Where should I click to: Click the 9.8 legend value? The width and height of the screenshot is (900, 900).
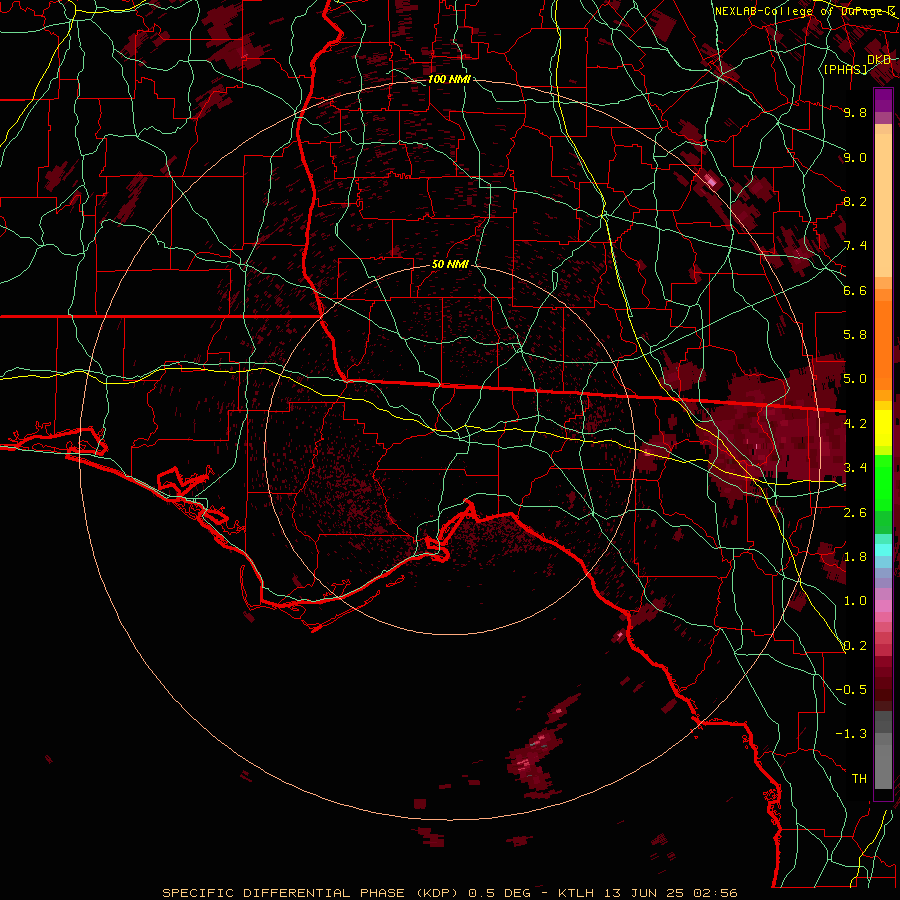pos(855,112)
